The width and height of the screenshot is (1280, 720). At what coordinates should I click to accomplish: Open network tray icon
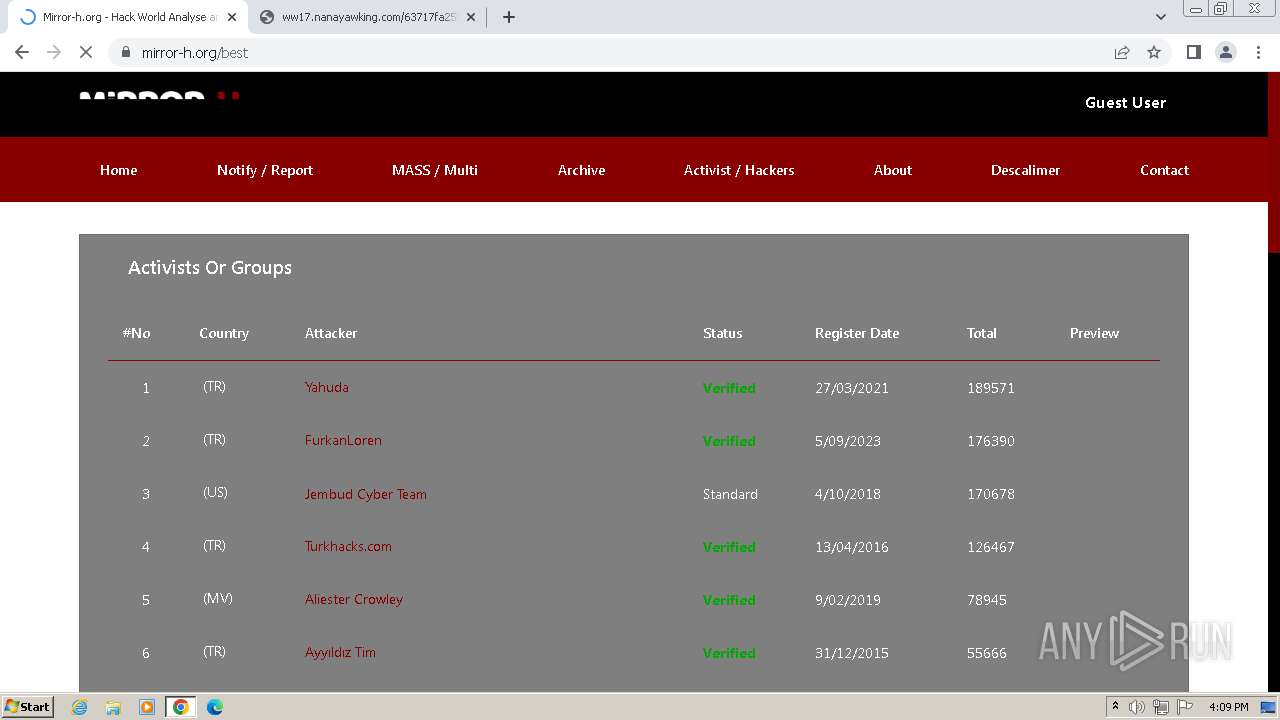[1161, 707]
